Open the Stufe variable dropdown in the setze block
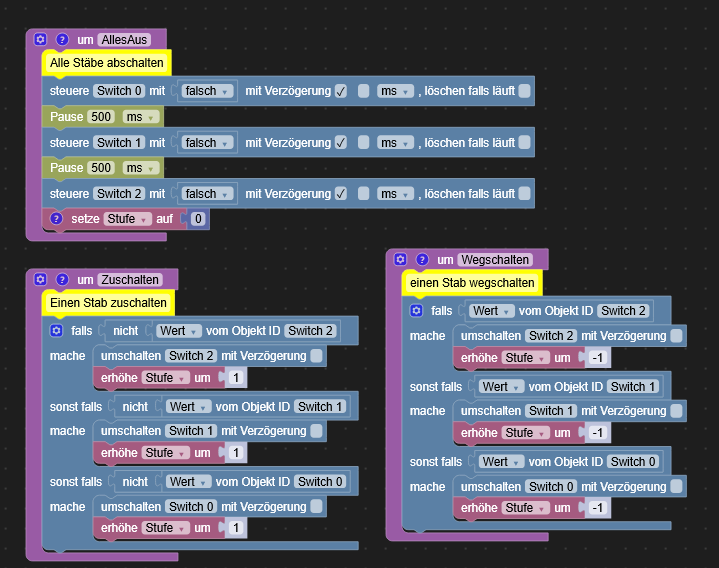 (127, 218)
